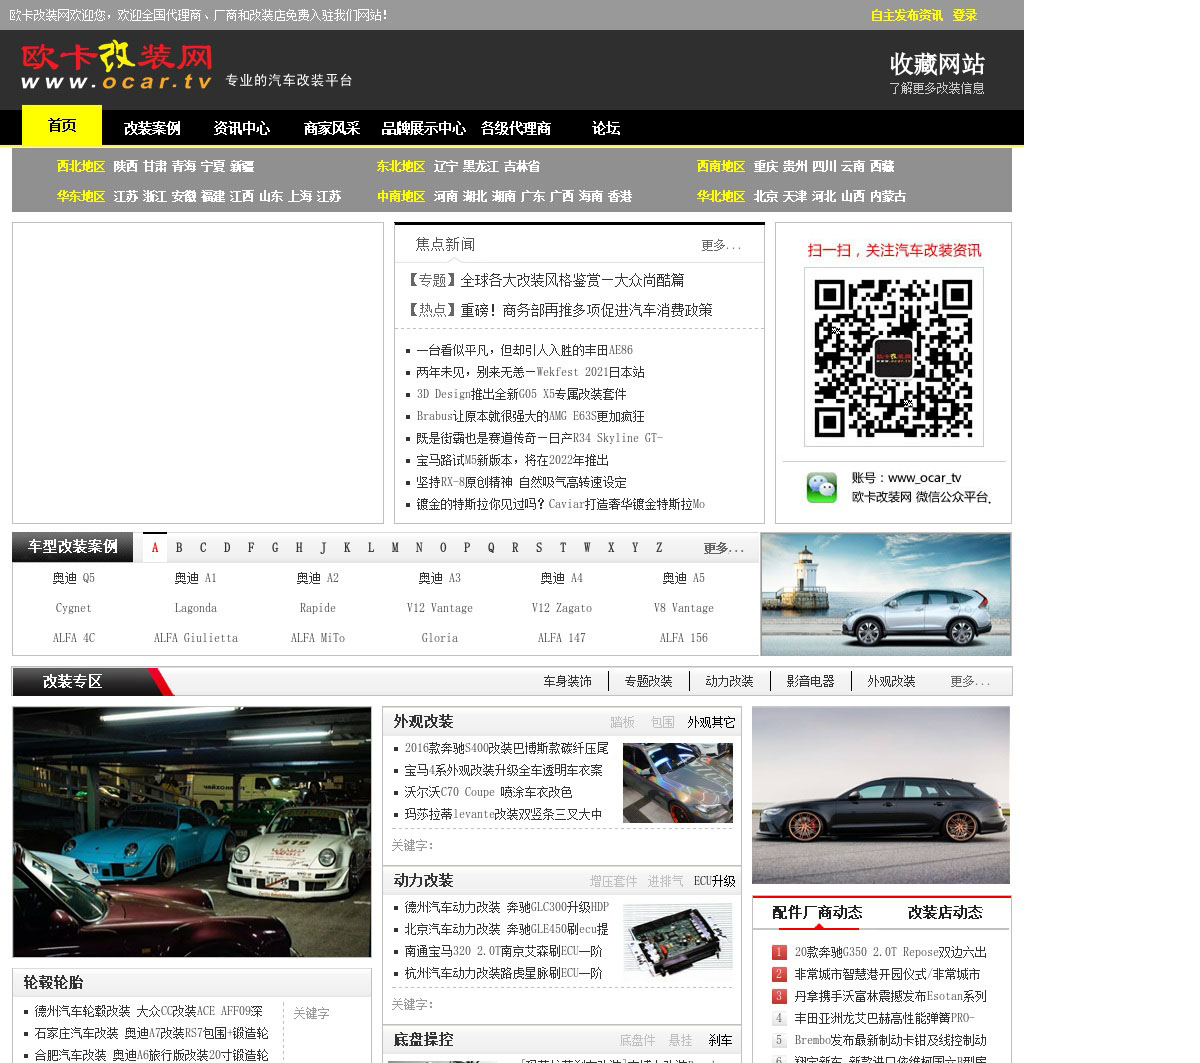
Task: Expand 更多 in the 改装专区 bar
Action: (x=969, y=681)
